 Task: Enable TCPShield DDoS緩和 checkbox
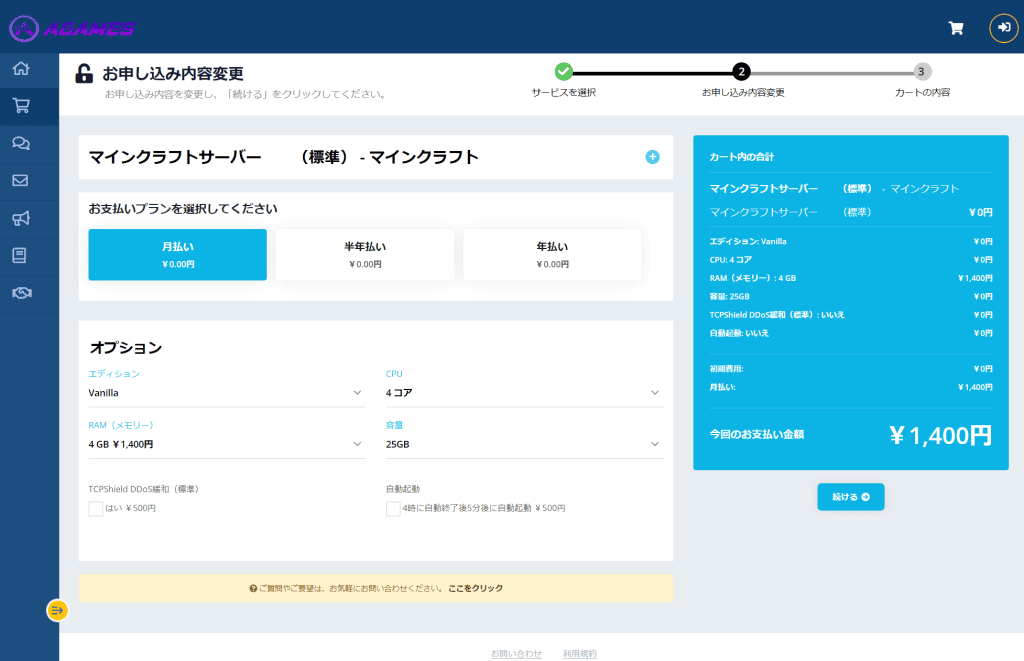pos(95,509)
